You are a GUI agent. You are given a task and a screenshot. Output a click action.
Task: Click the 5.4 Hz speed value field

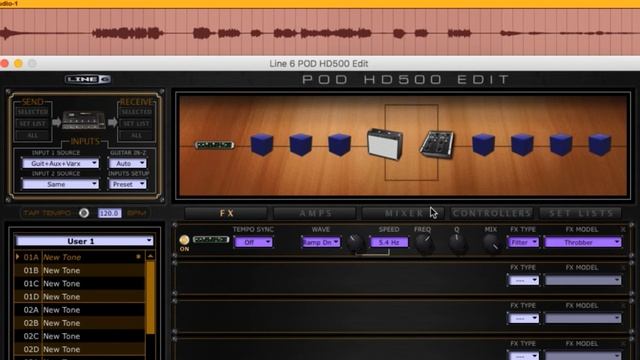pyautogui.click(x=389, y=242)
